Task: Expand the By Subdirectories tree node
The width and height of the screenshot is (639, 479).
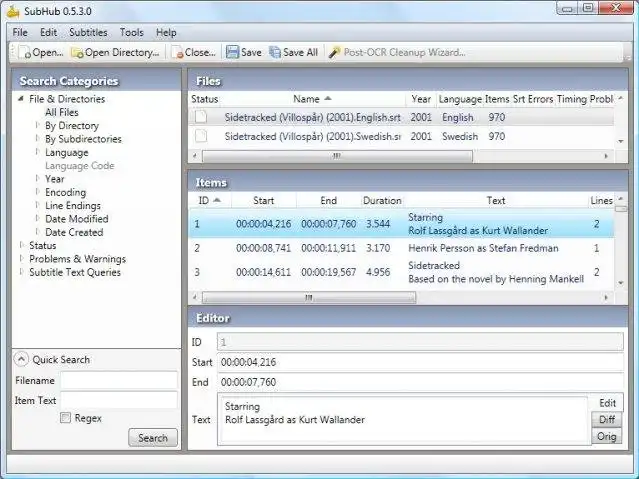Action: click(x=37, y=138)
